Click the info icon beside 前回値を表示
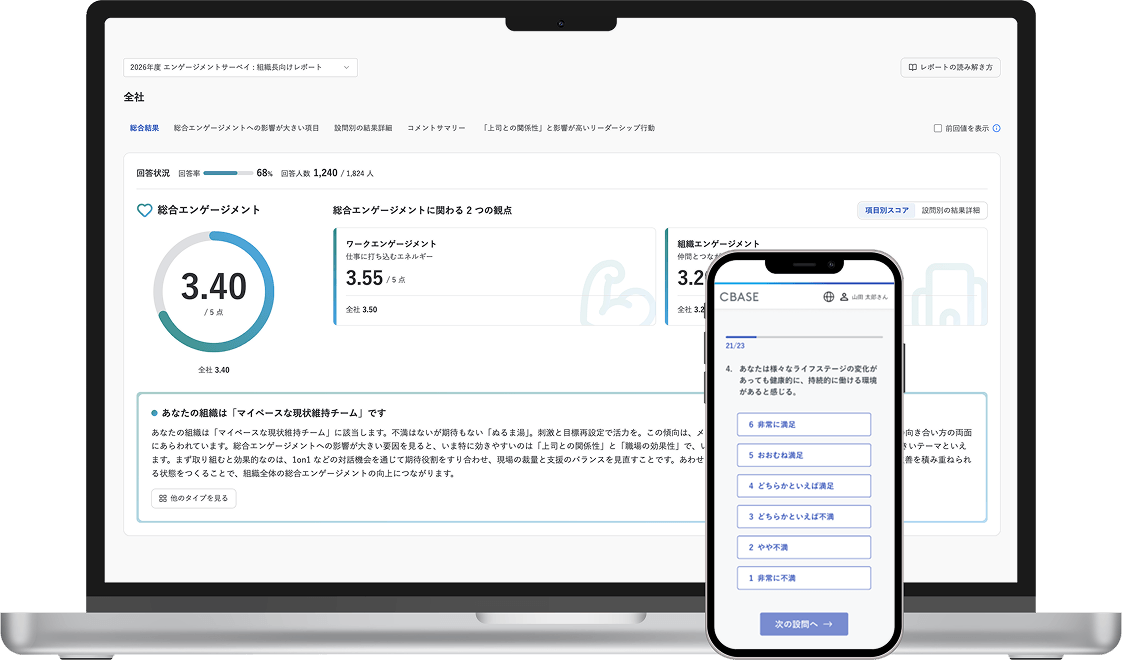The width and height of the screenshot is (1122, 660). pos(997,129)
